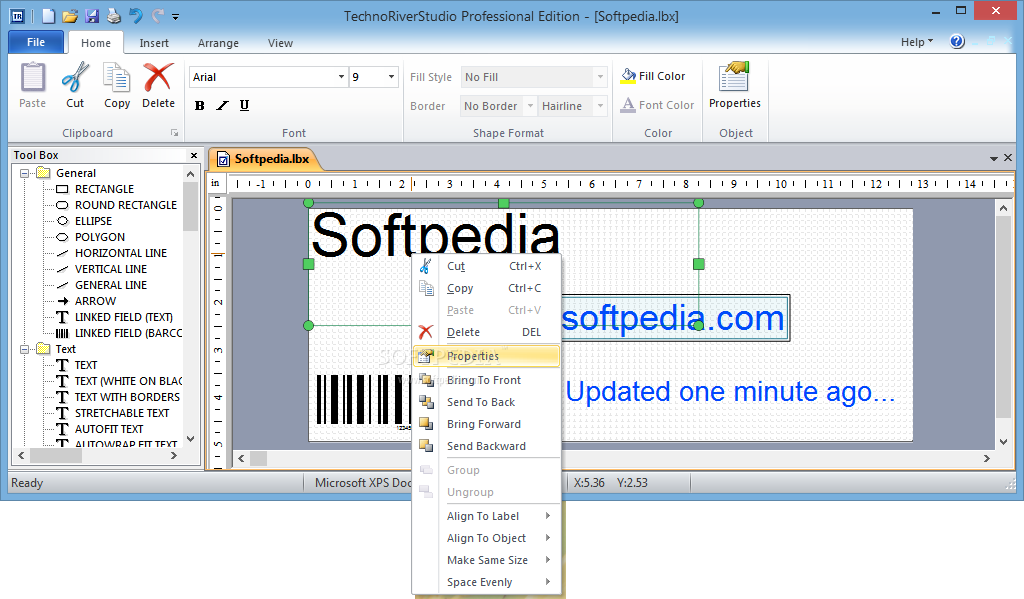Viewport: 1024px width, 599px height.
Task: Open the No Fill style dropdown
Action: click(x=600, y=76)
